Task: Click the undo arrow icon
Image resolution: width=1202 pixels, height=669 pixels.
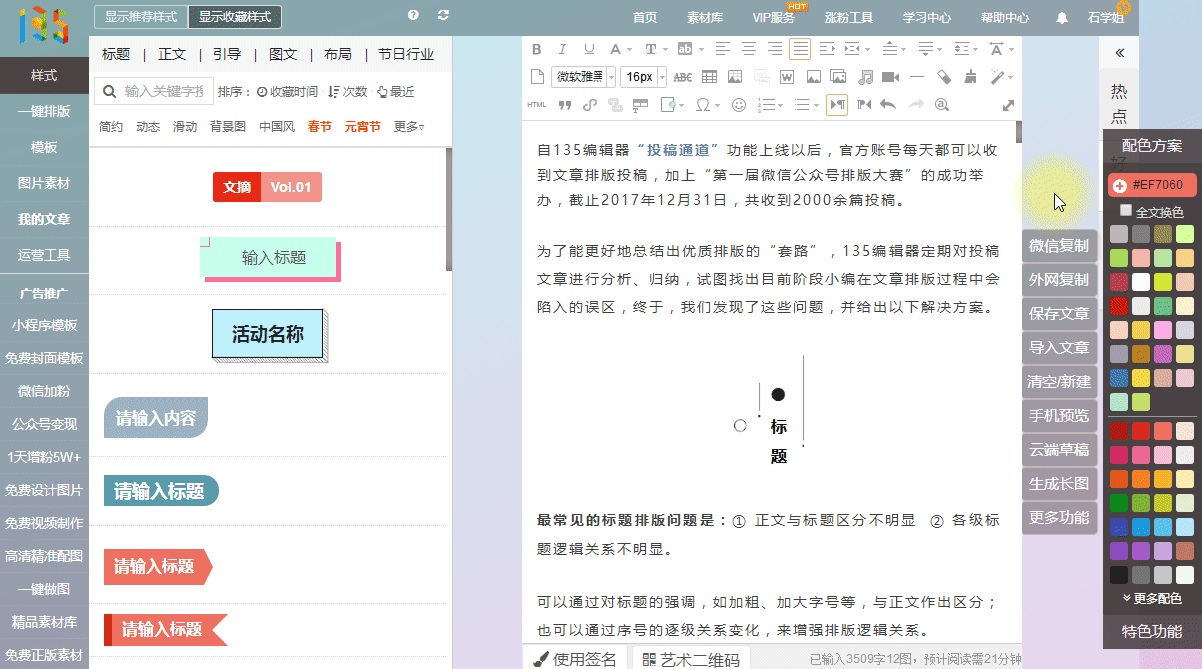Action: click(x=887, y=105)
